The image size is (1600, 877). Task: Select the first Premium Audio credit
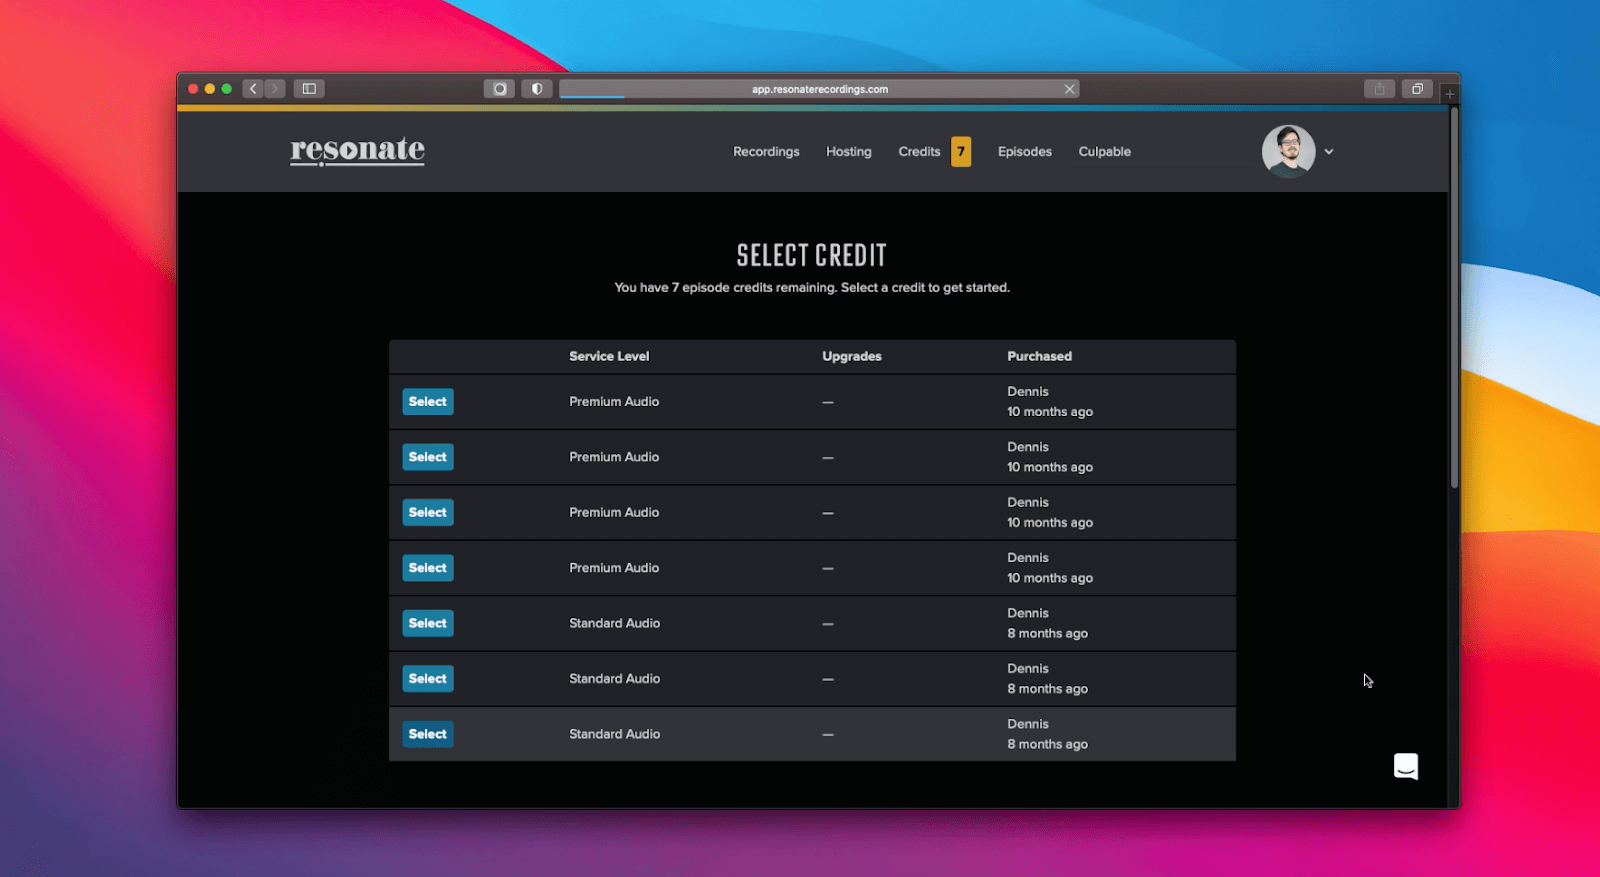[x=428, y=402]
